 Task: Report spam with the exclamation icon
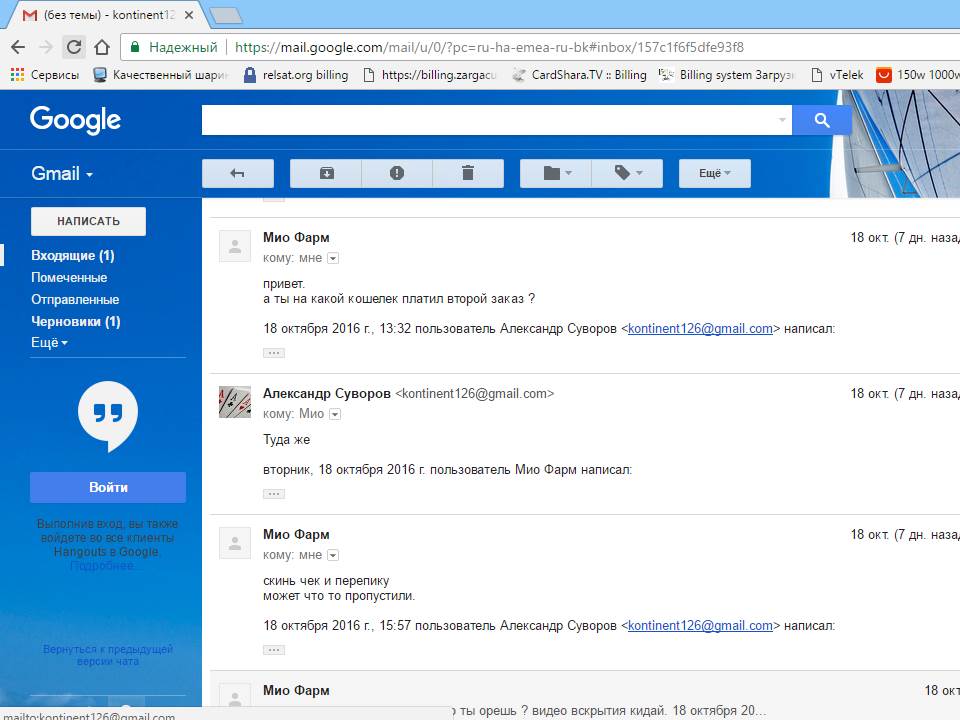397,173
